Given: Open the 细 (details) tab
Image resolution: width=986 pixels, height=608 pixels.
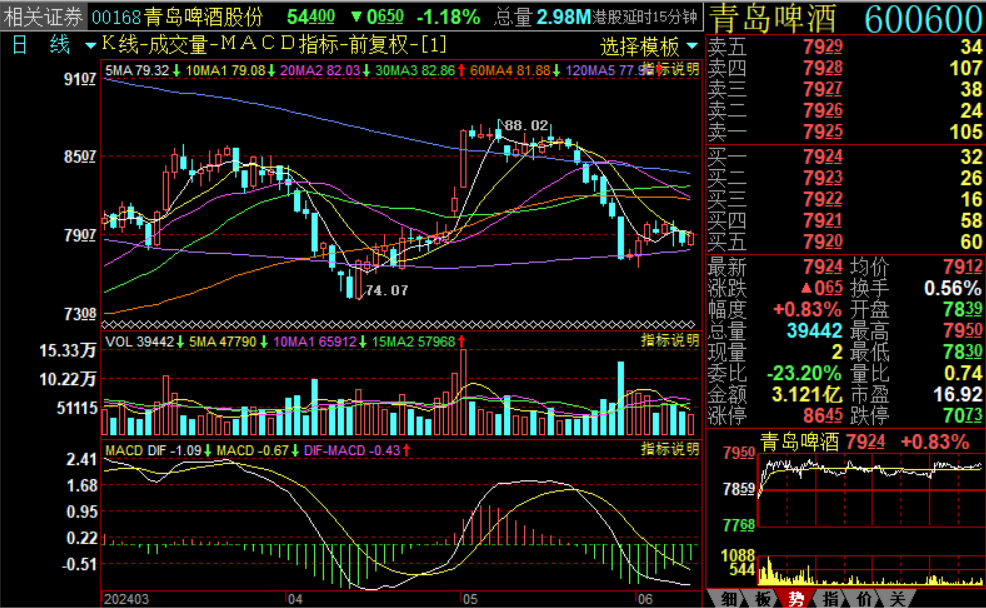Looking at the screenshot, I should tap(730, 598).
